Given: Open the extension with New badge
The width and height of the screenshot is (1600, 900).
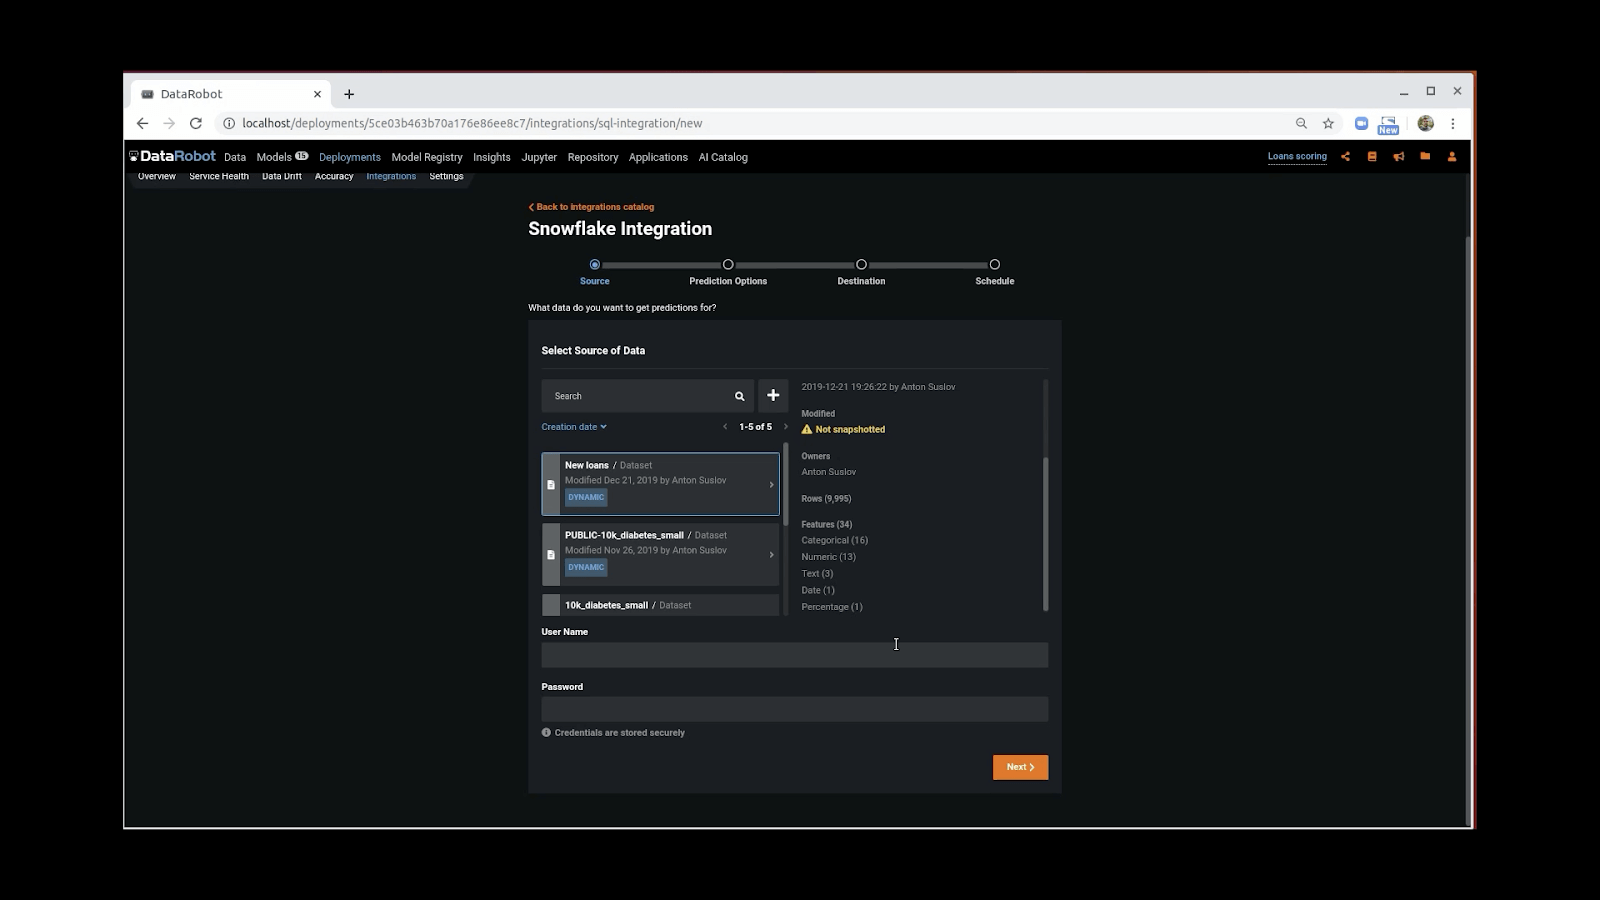Looking at the screenshot, I should [1388, 124].
